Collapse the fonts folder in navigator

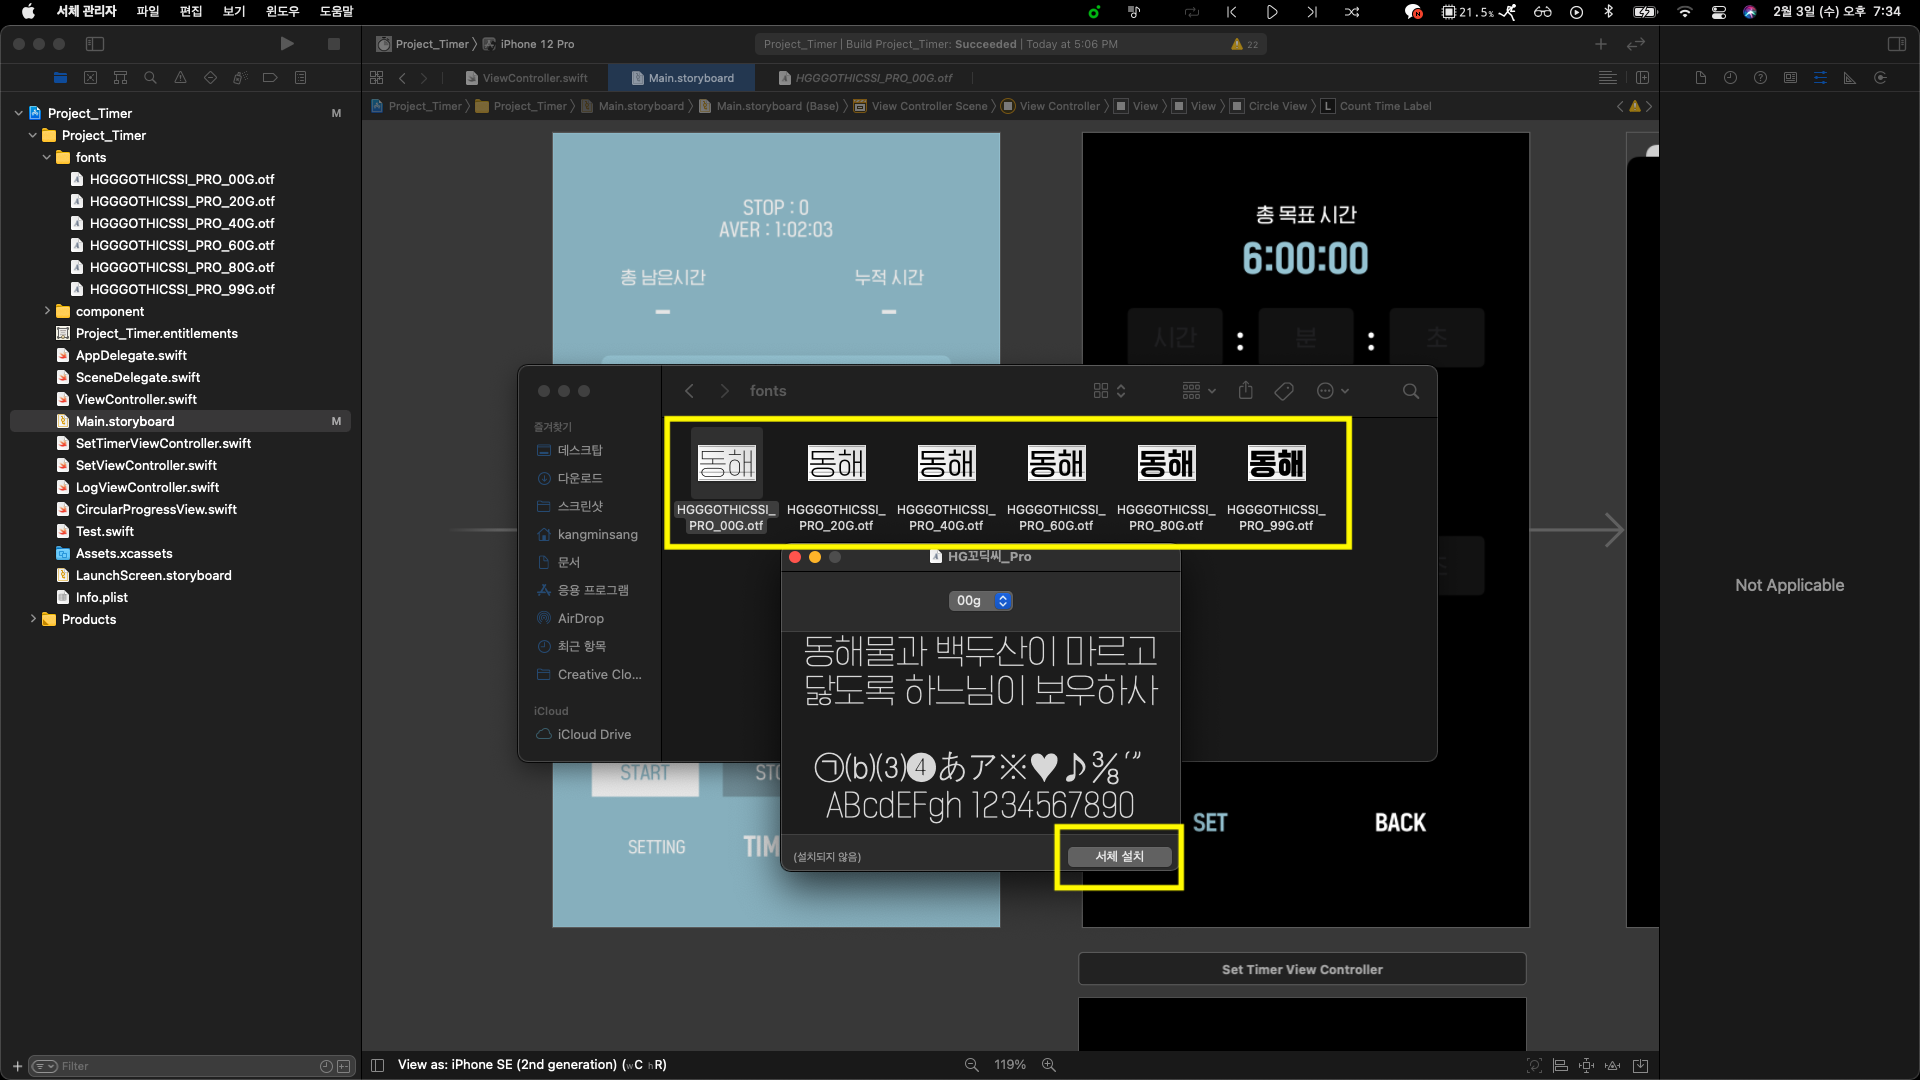46,157
